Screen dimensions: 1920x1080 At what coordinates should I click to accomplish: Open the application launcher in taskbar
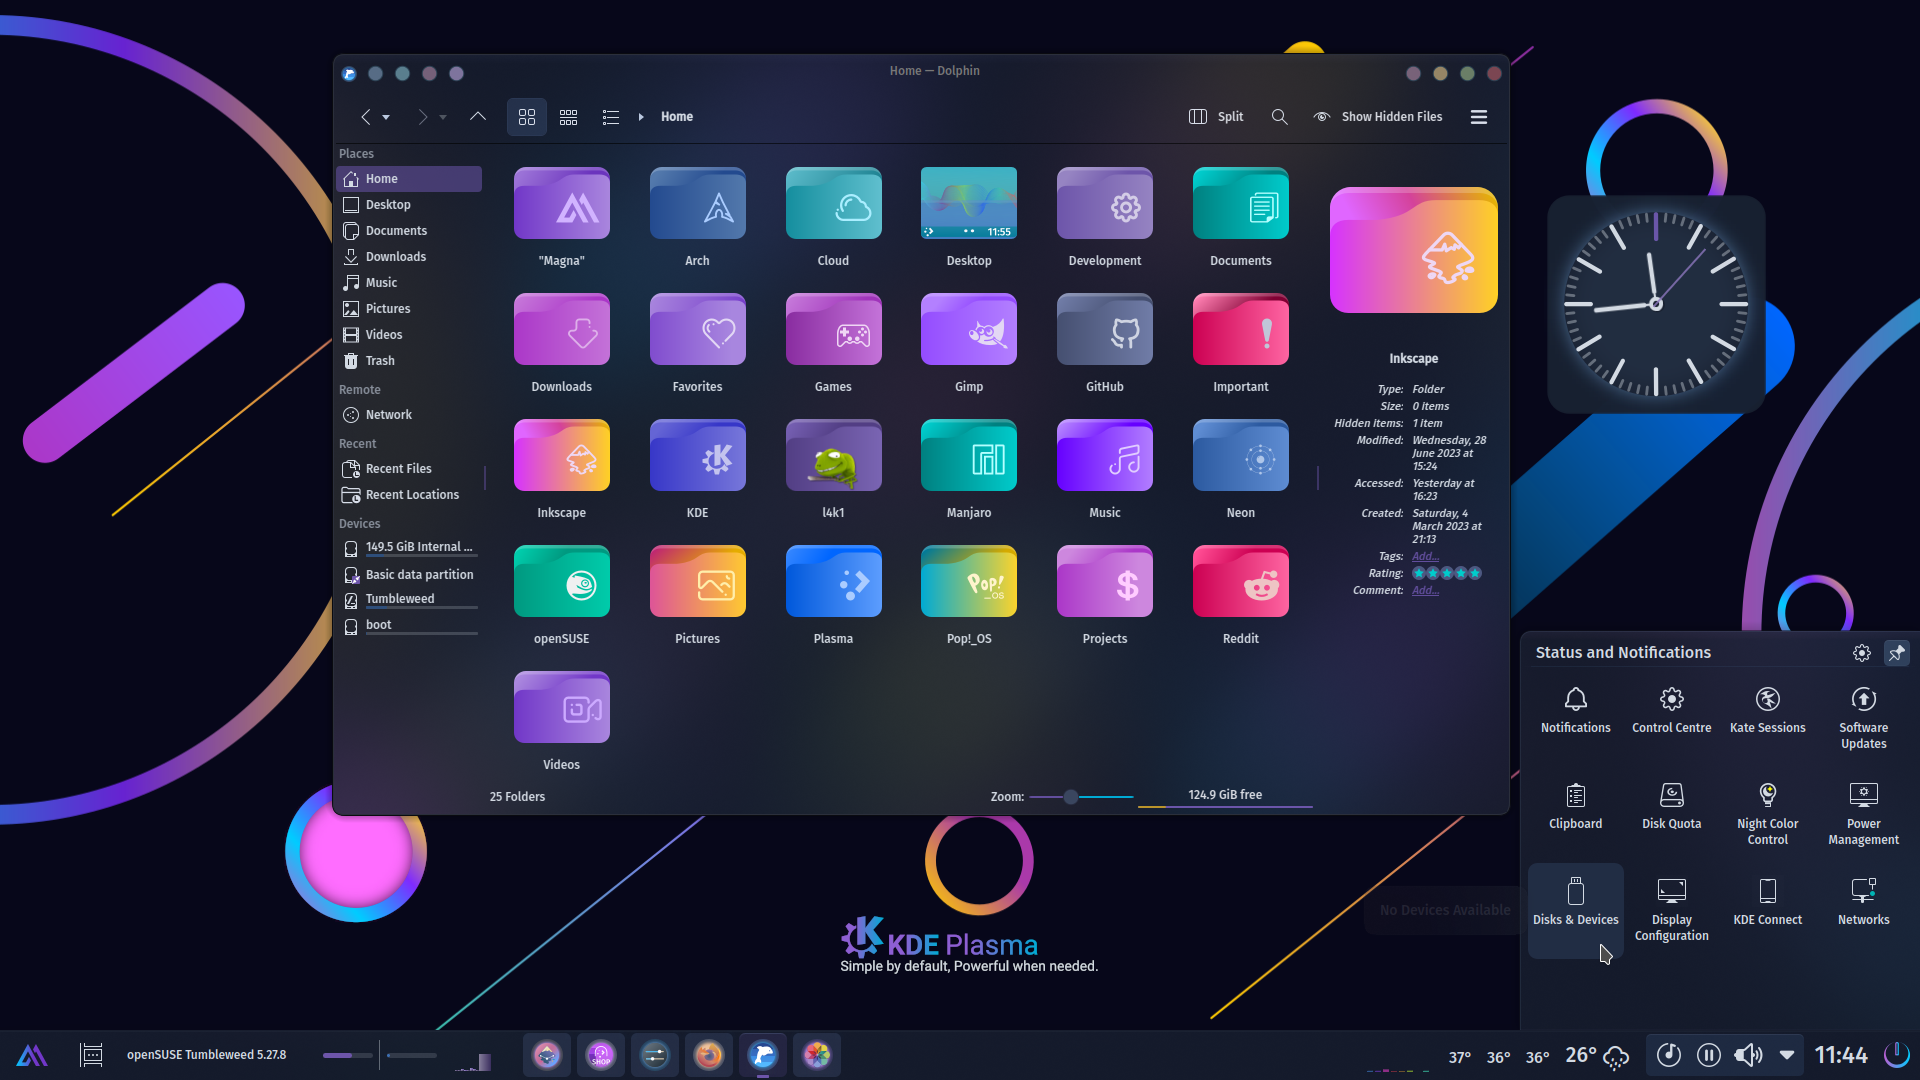(x=31, y=1055)
